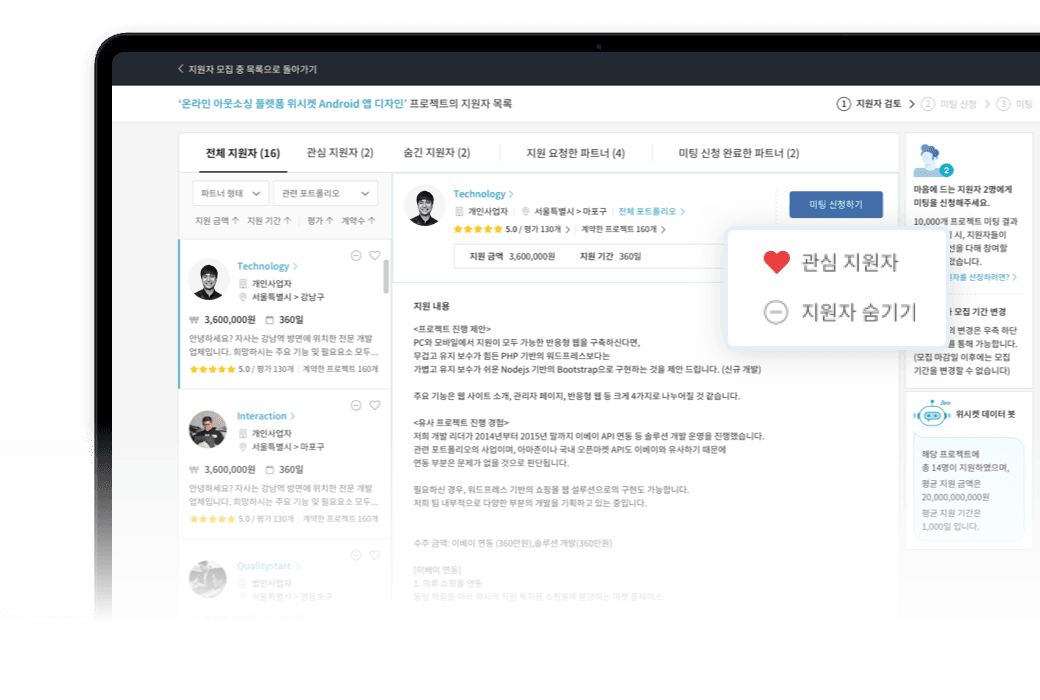Image resolution: width=1040 pixels, height=700 pixels.
Task: Click the calendar icon next to 360일
Action: (270, 320)
